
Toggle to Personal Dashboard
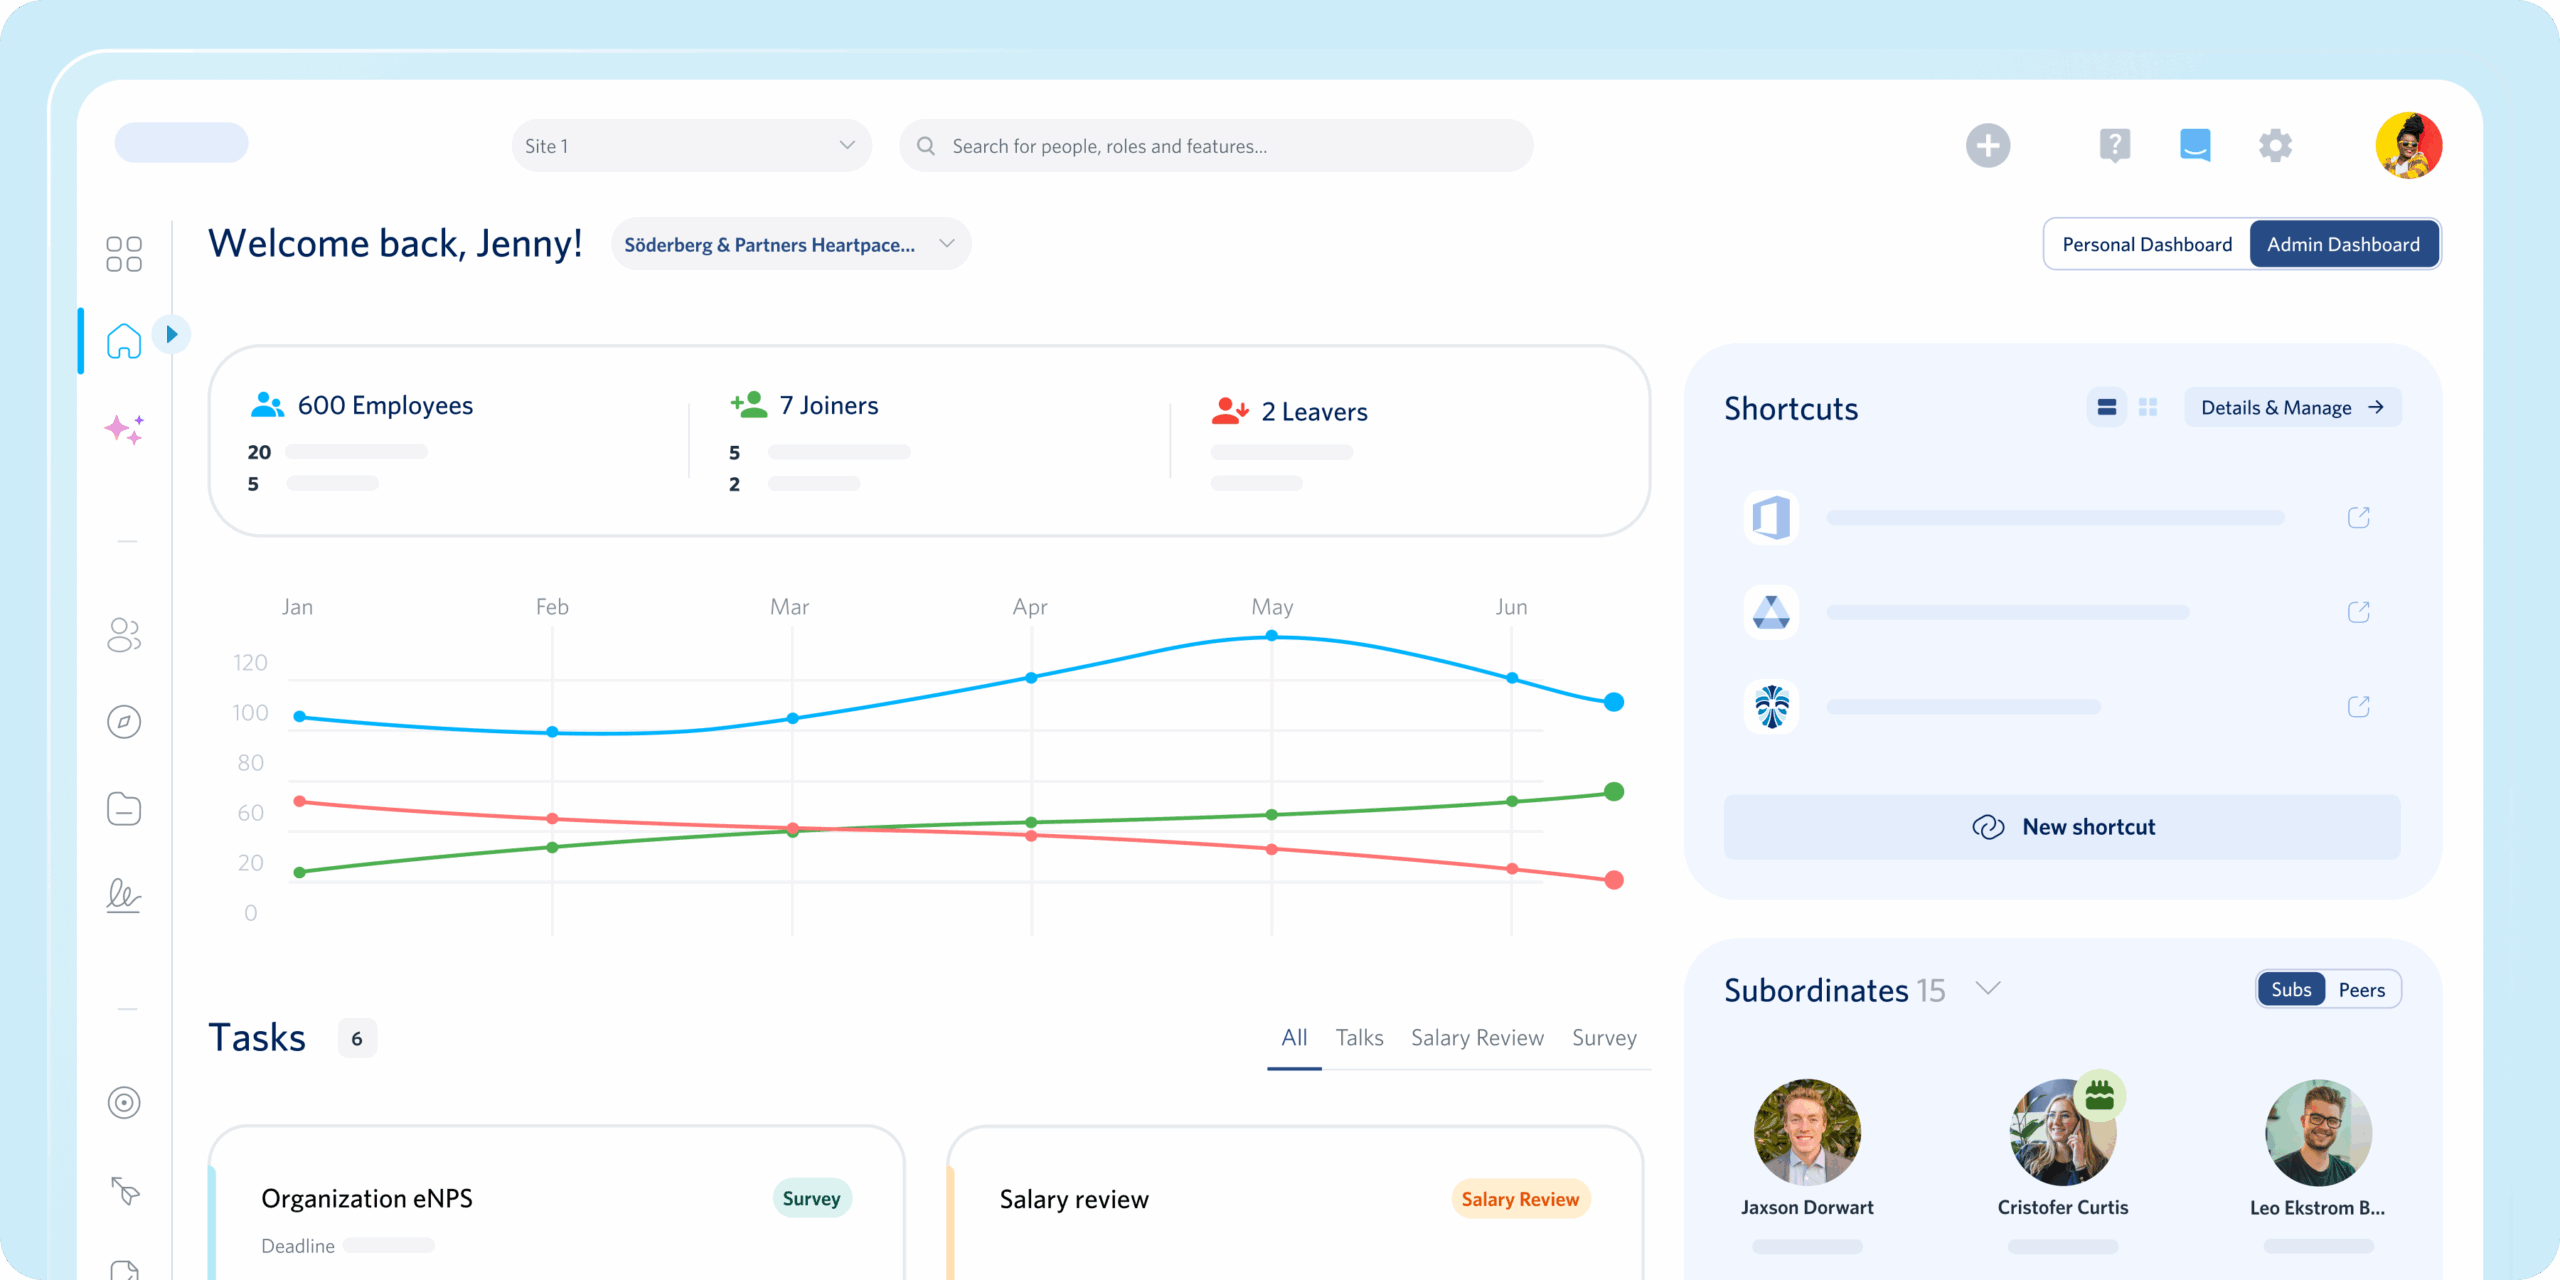pyautogui.click(x=2147, y=245)
